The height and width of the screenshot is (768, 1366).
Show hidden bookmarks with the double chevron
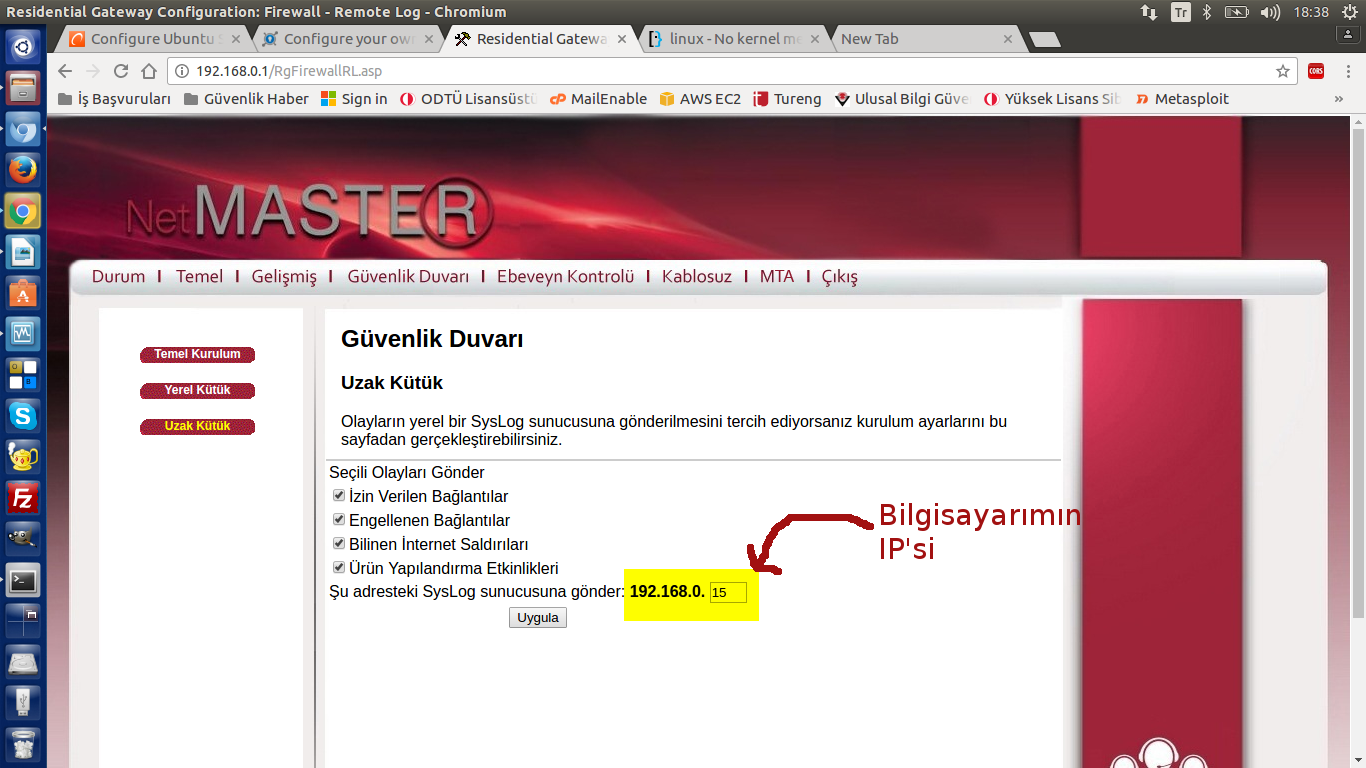point(1339,99)
